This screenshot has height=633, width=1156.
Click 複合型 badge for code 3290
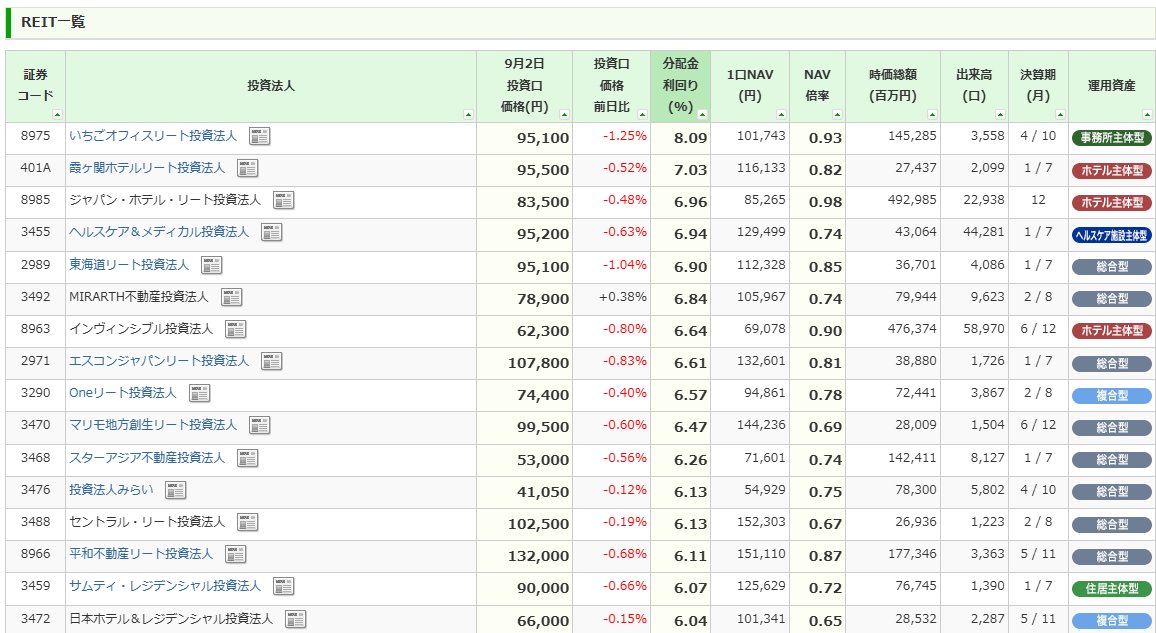pos(1112,395)
